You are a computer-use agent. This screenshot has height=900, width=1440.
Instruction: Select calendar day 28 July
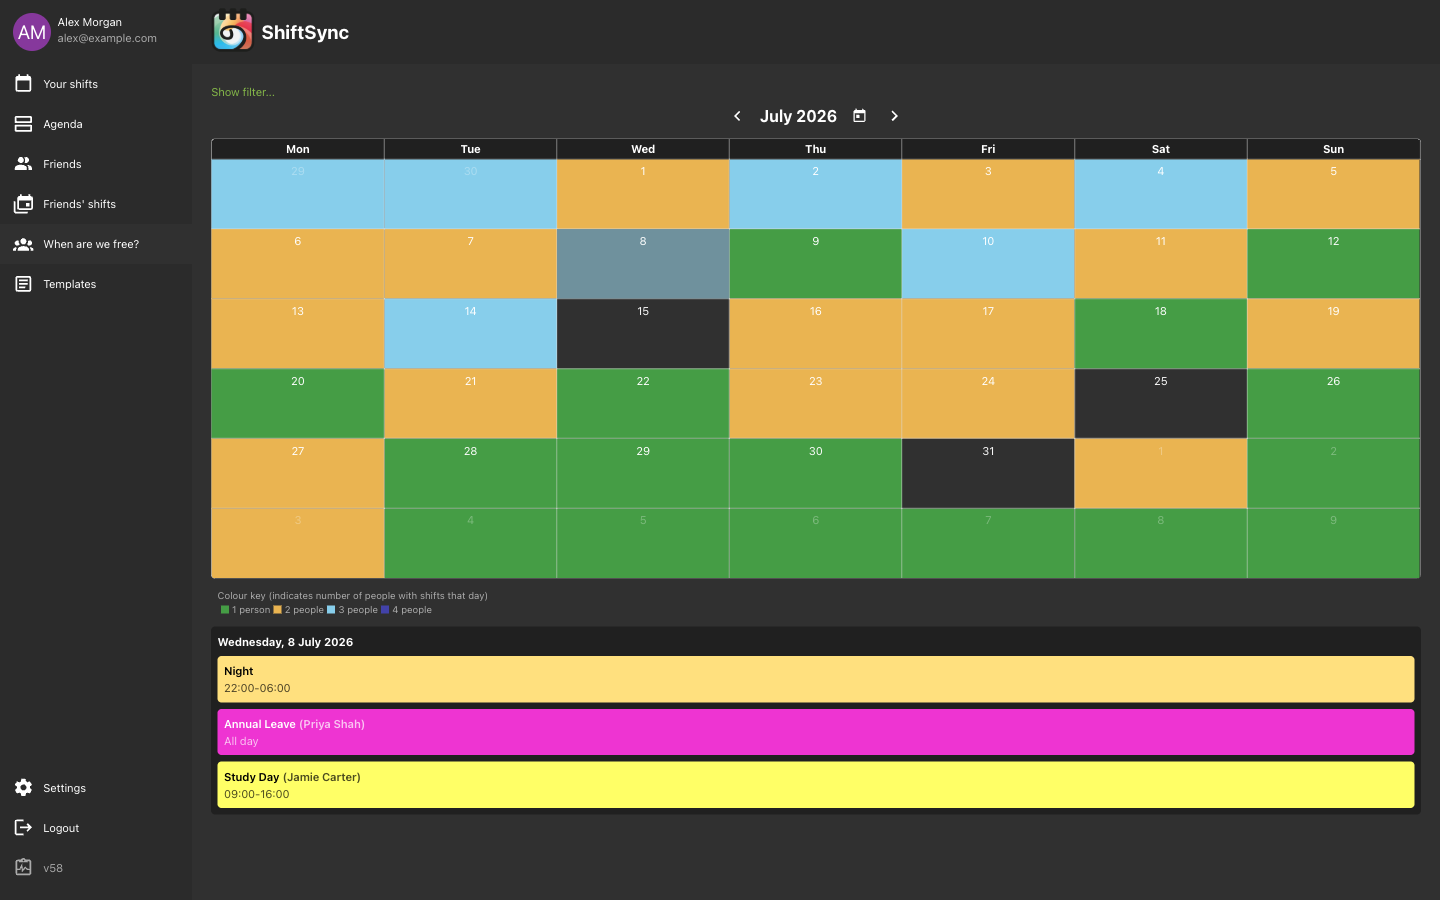click(470, 473)
